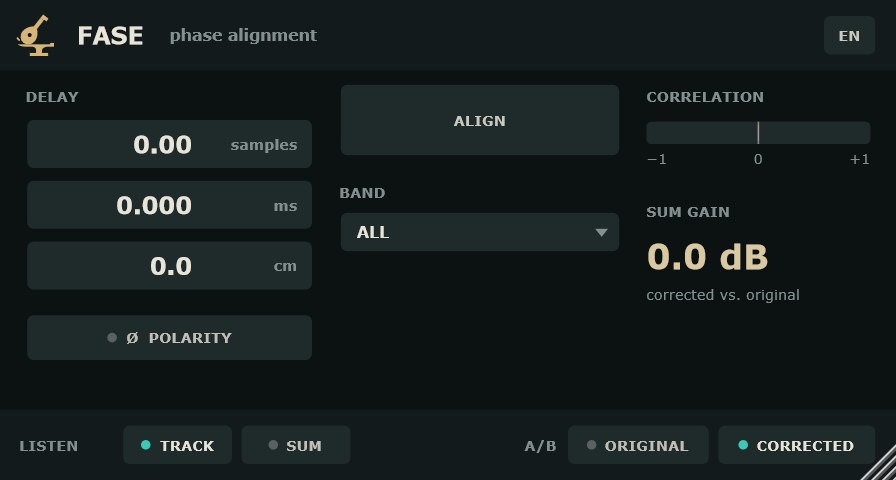The width and height of the screenshot is (896, 480).
Task: Select SUM listen mode
Action: 295,445
